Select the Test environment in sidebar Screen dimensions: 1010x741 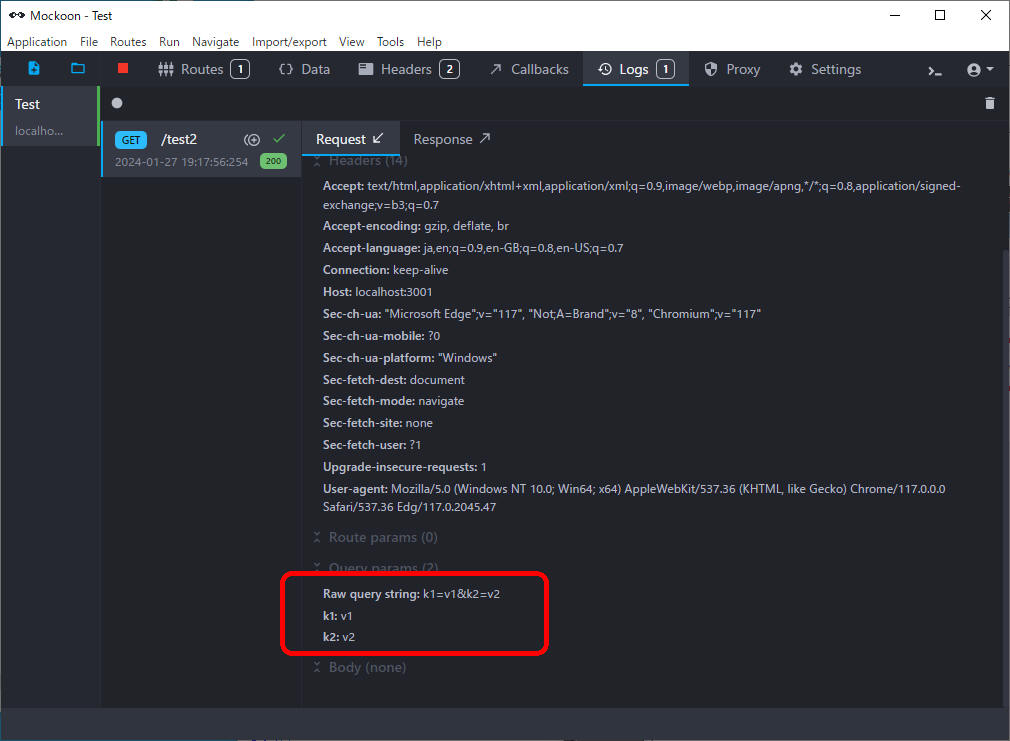pos(48,116)
